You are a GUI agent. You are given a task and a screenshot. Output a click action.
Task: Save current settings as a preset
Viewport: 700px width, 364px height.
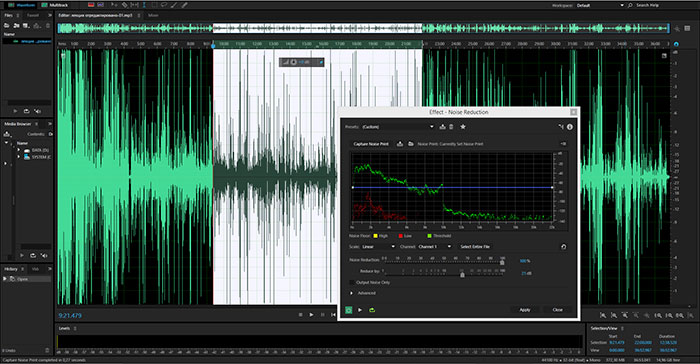pos(442,127)
